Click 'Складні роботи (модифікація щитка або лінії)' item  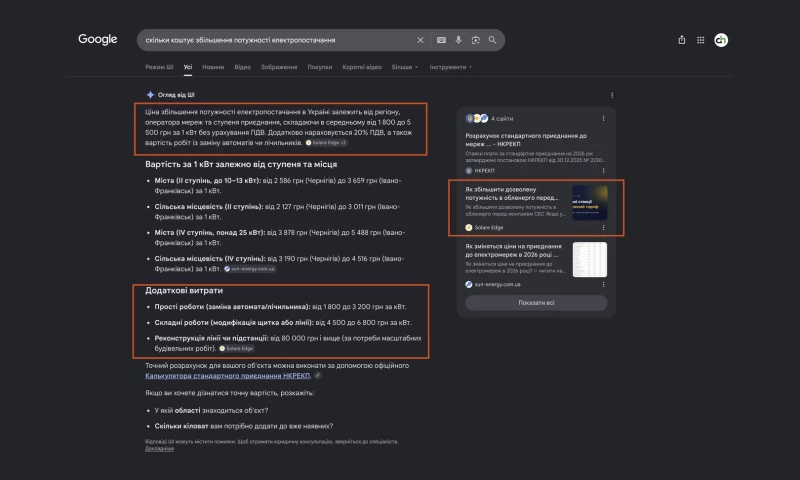[283, 322]
